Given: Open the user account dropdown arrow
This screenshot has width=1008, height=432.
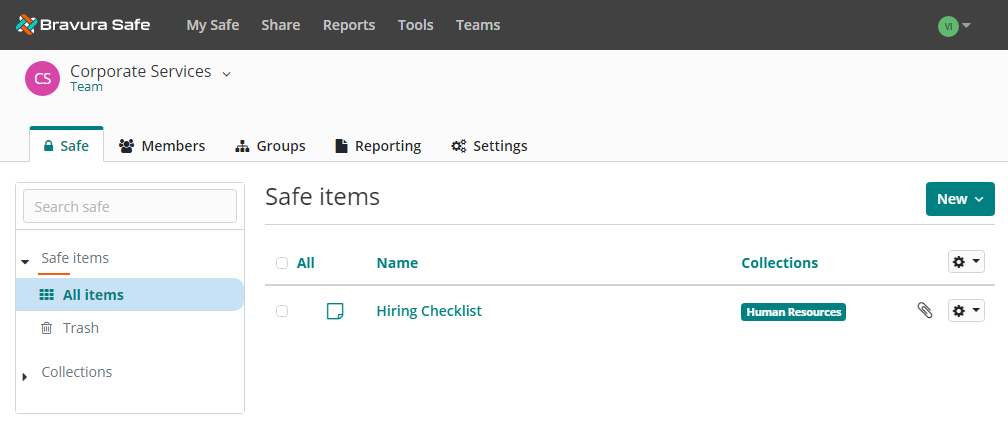Looking at the screenshot, I should coord(966,26).
